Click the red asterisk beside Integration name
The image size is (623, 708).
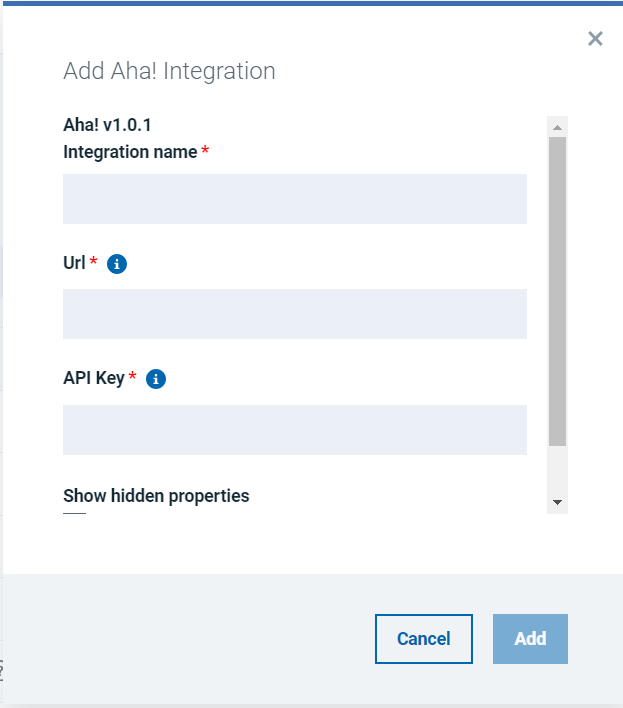[x=205, y=151]
